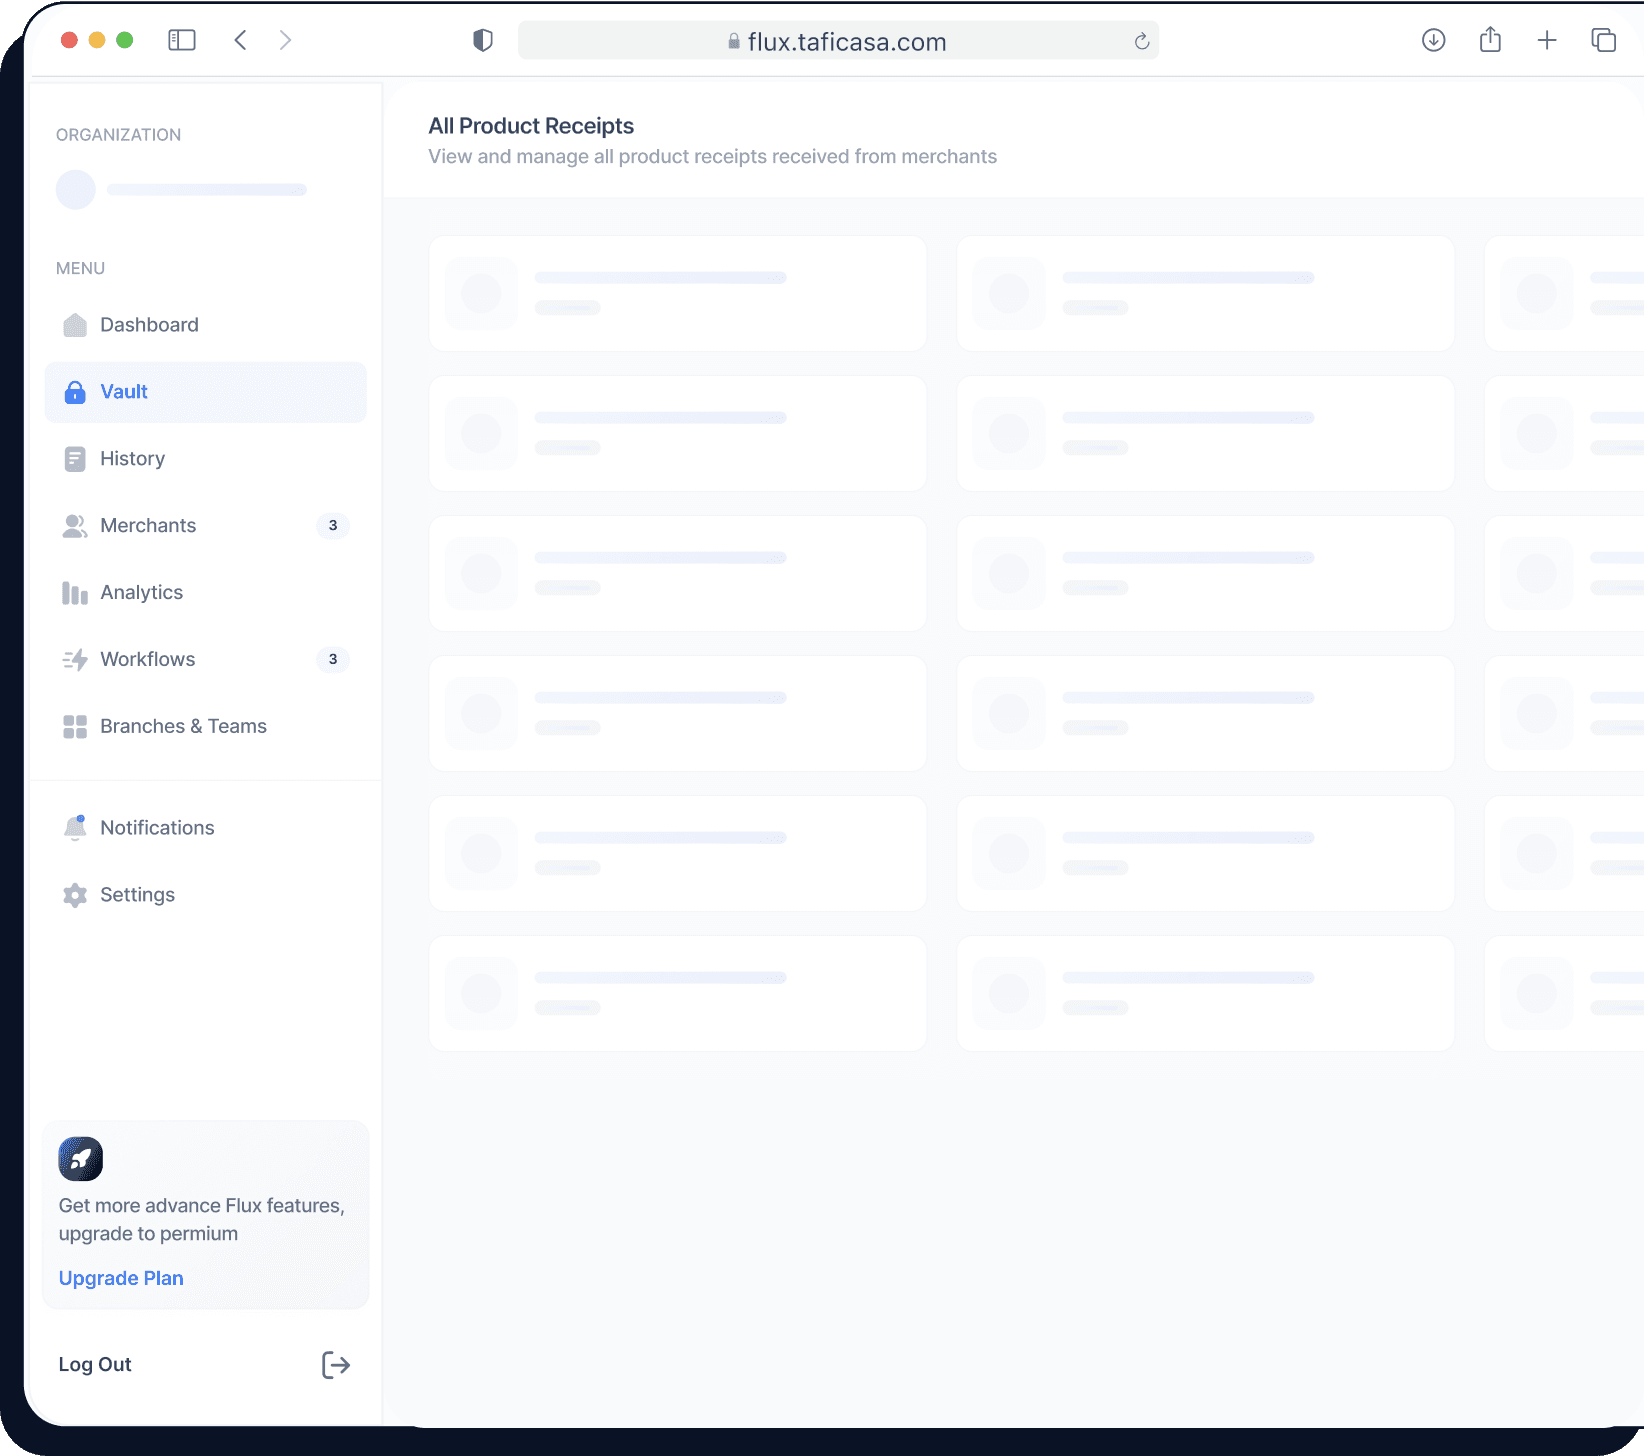
Task: Reload the page with refresh icon
Action: (x=1142, y=41)
